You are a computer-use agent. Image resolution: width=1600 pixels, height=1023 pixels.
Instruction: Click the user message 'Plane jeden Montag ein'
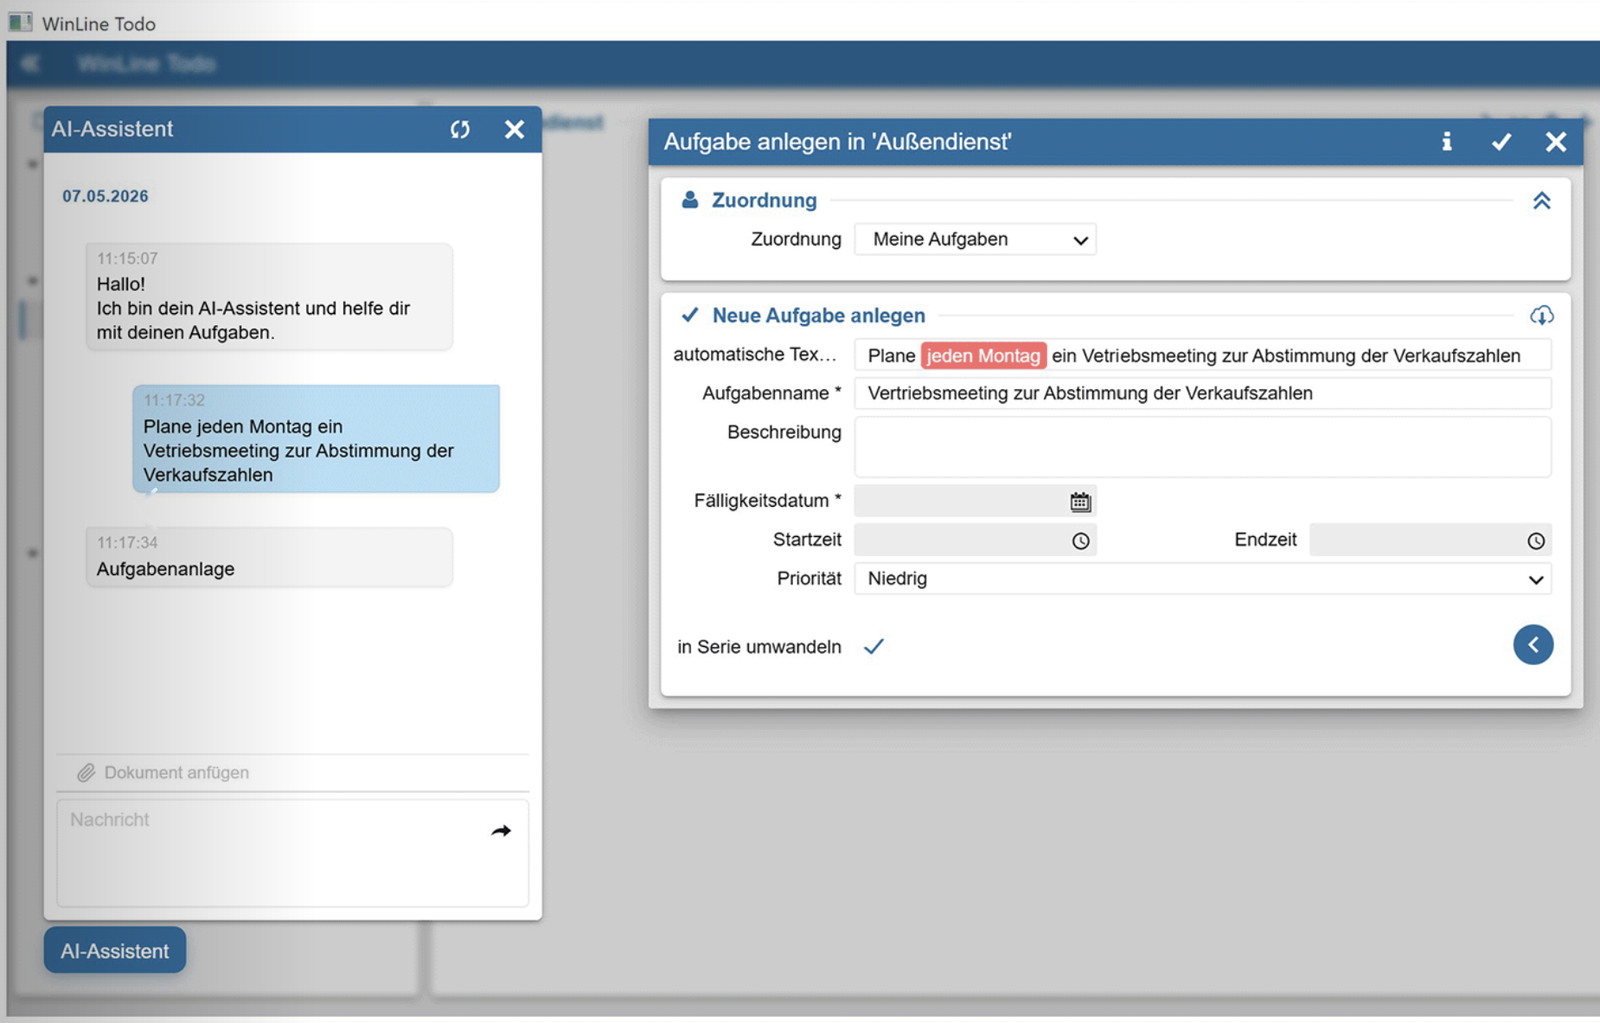(316, 439)
